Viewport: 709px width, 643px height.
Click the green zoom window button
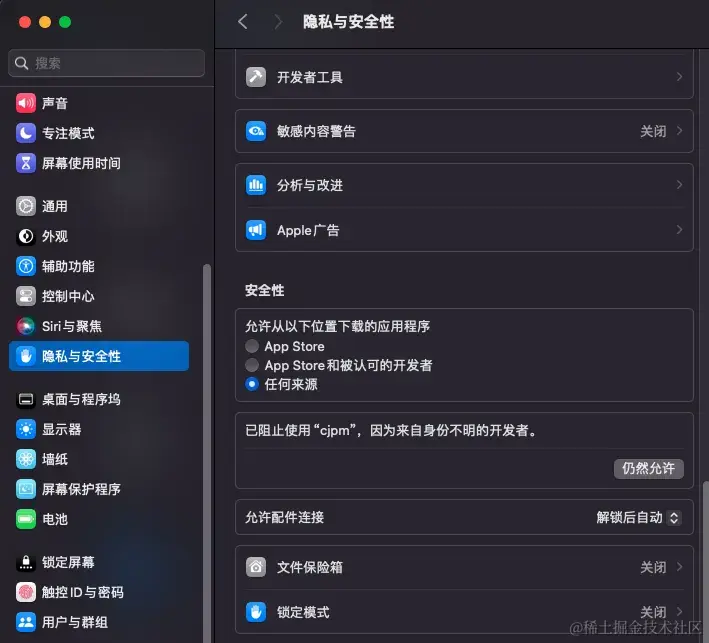pos(65,22)
